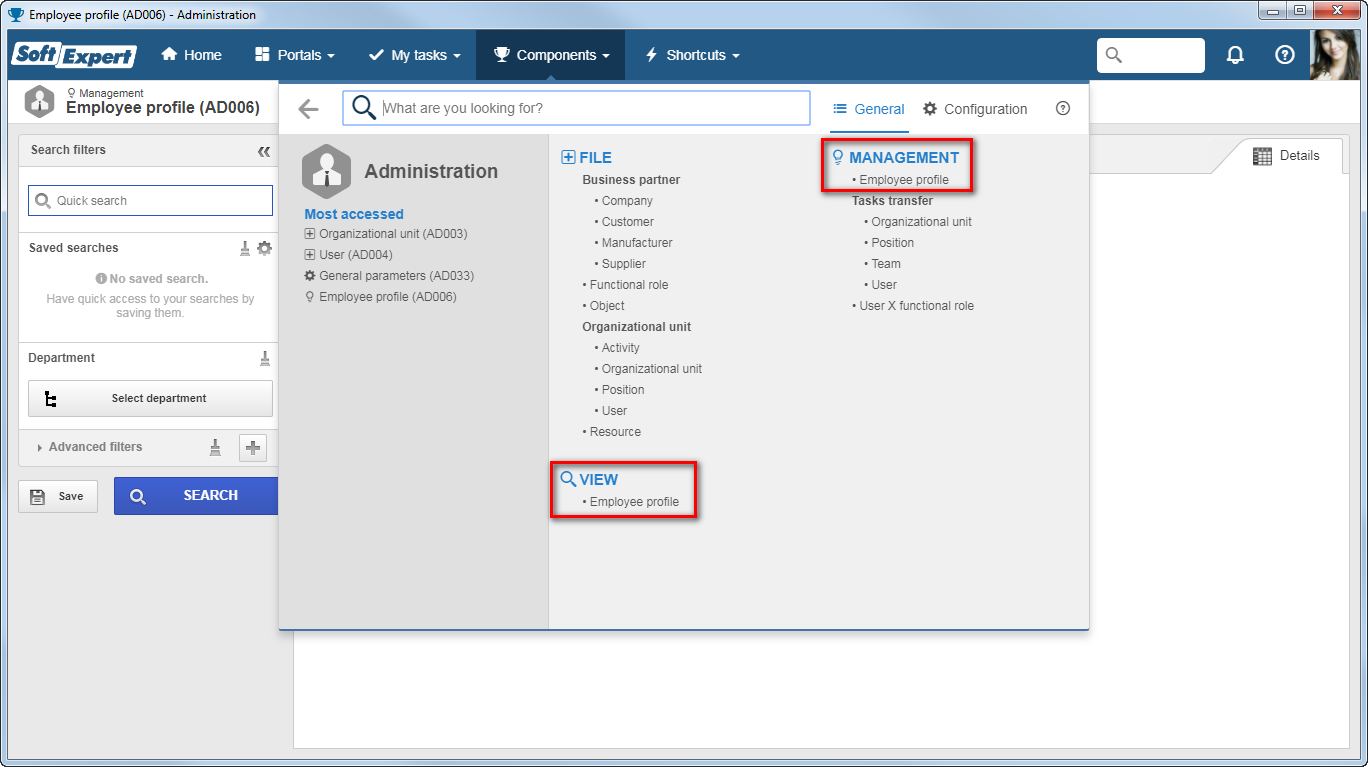Focus the 'What are you looking for?' field
The image size is (1368, 767).
(576, 108)
